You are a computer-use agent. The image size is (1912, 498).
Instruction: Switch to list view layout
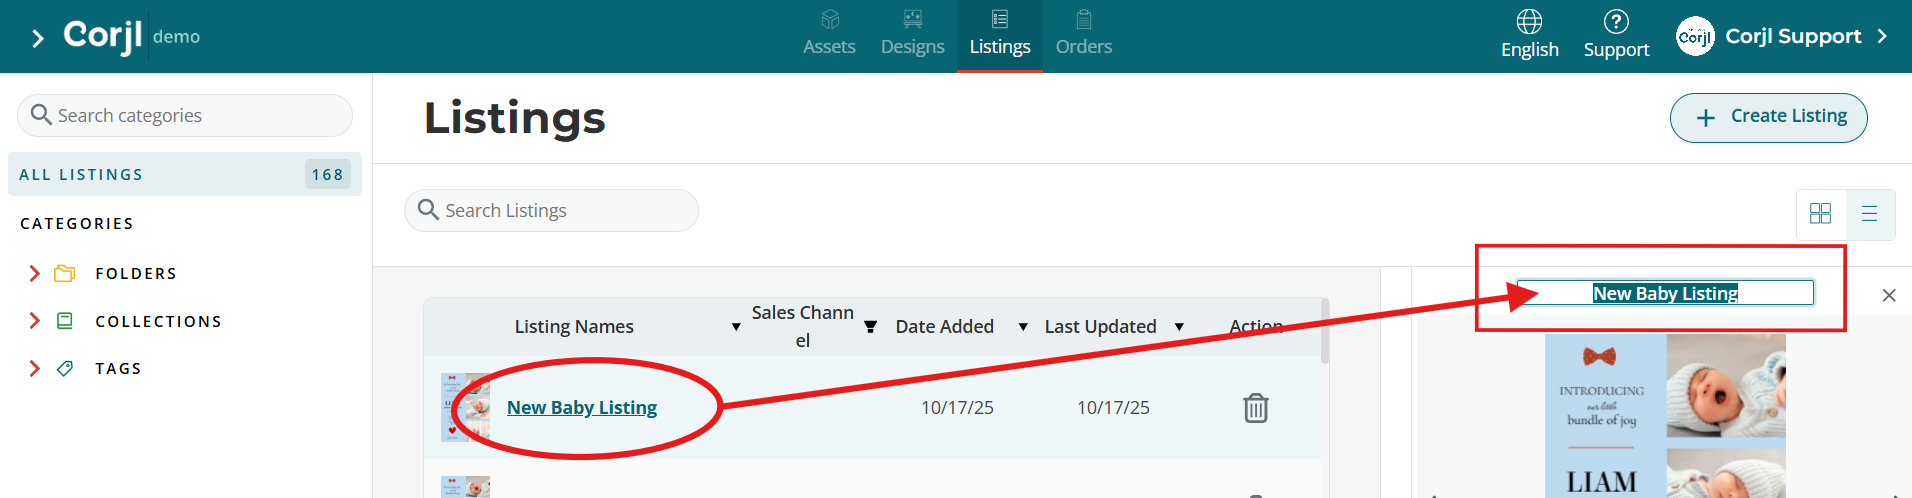[x=1870, y=214]
